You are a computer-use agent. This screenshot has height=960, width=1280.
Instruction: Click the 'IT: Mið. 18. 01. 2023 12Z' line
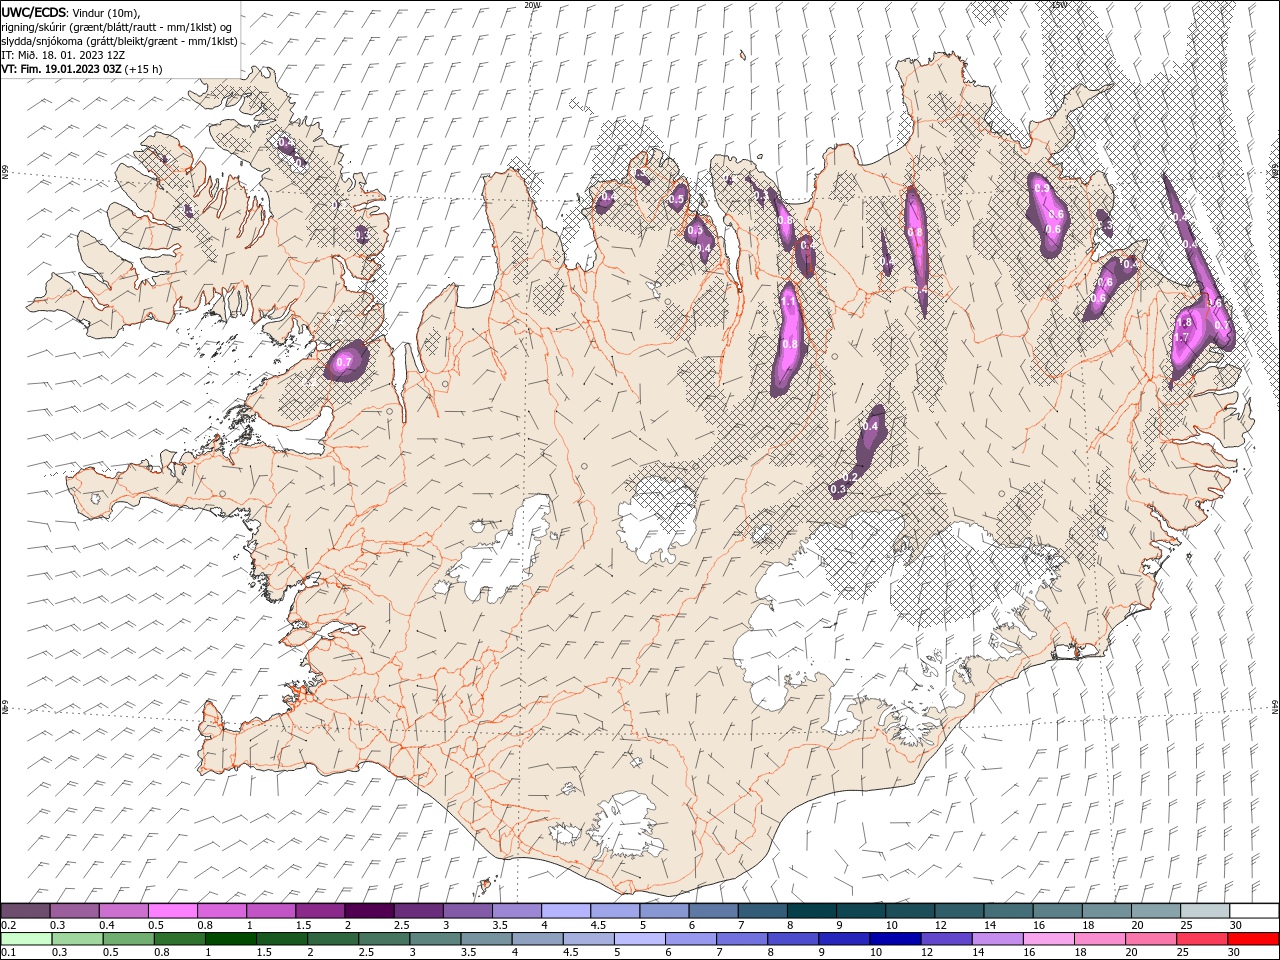pyautogui.click(x=63, y=55)
